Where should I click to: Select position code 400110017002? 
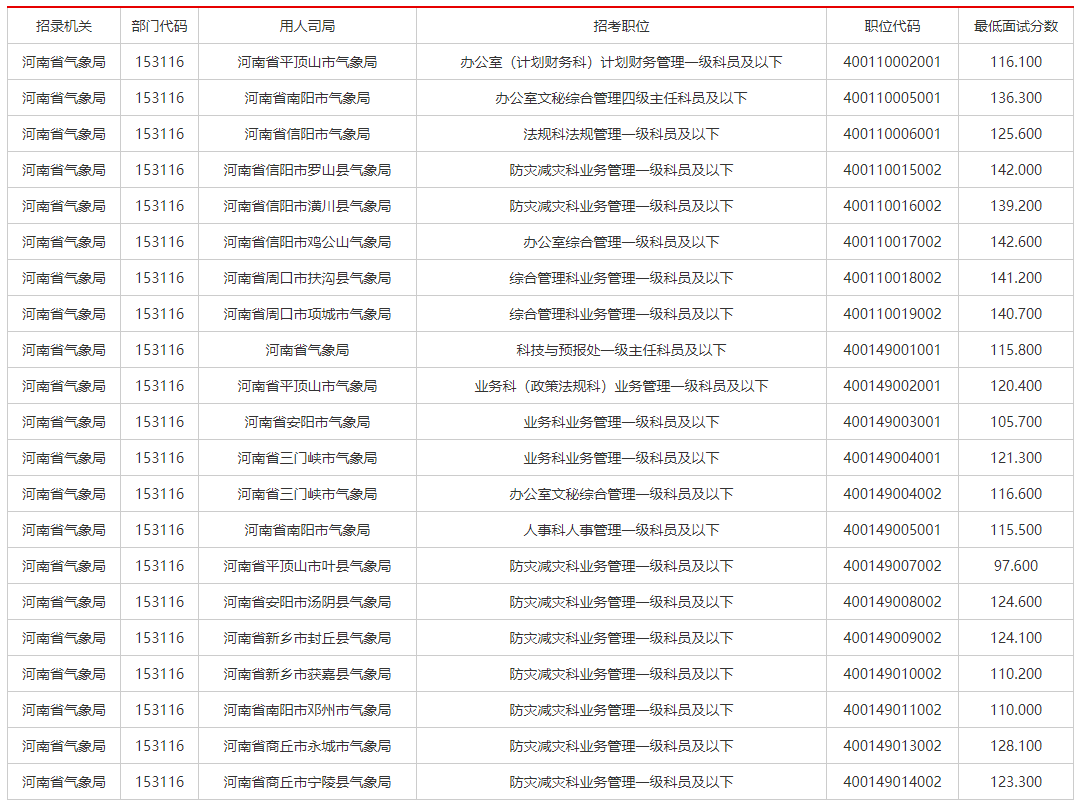click(x=892, y=242)
